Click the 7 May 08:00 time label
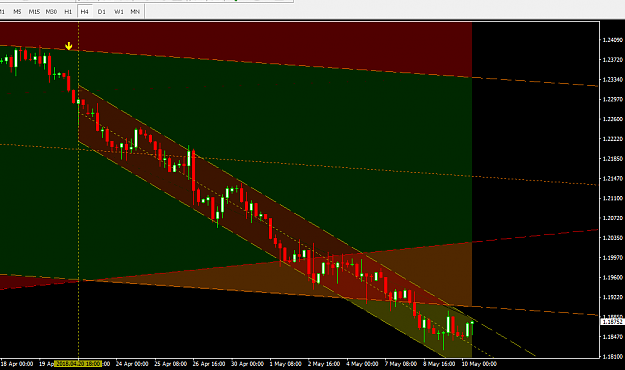The width and height of the screenshot is (625, 370). [401, 364]
